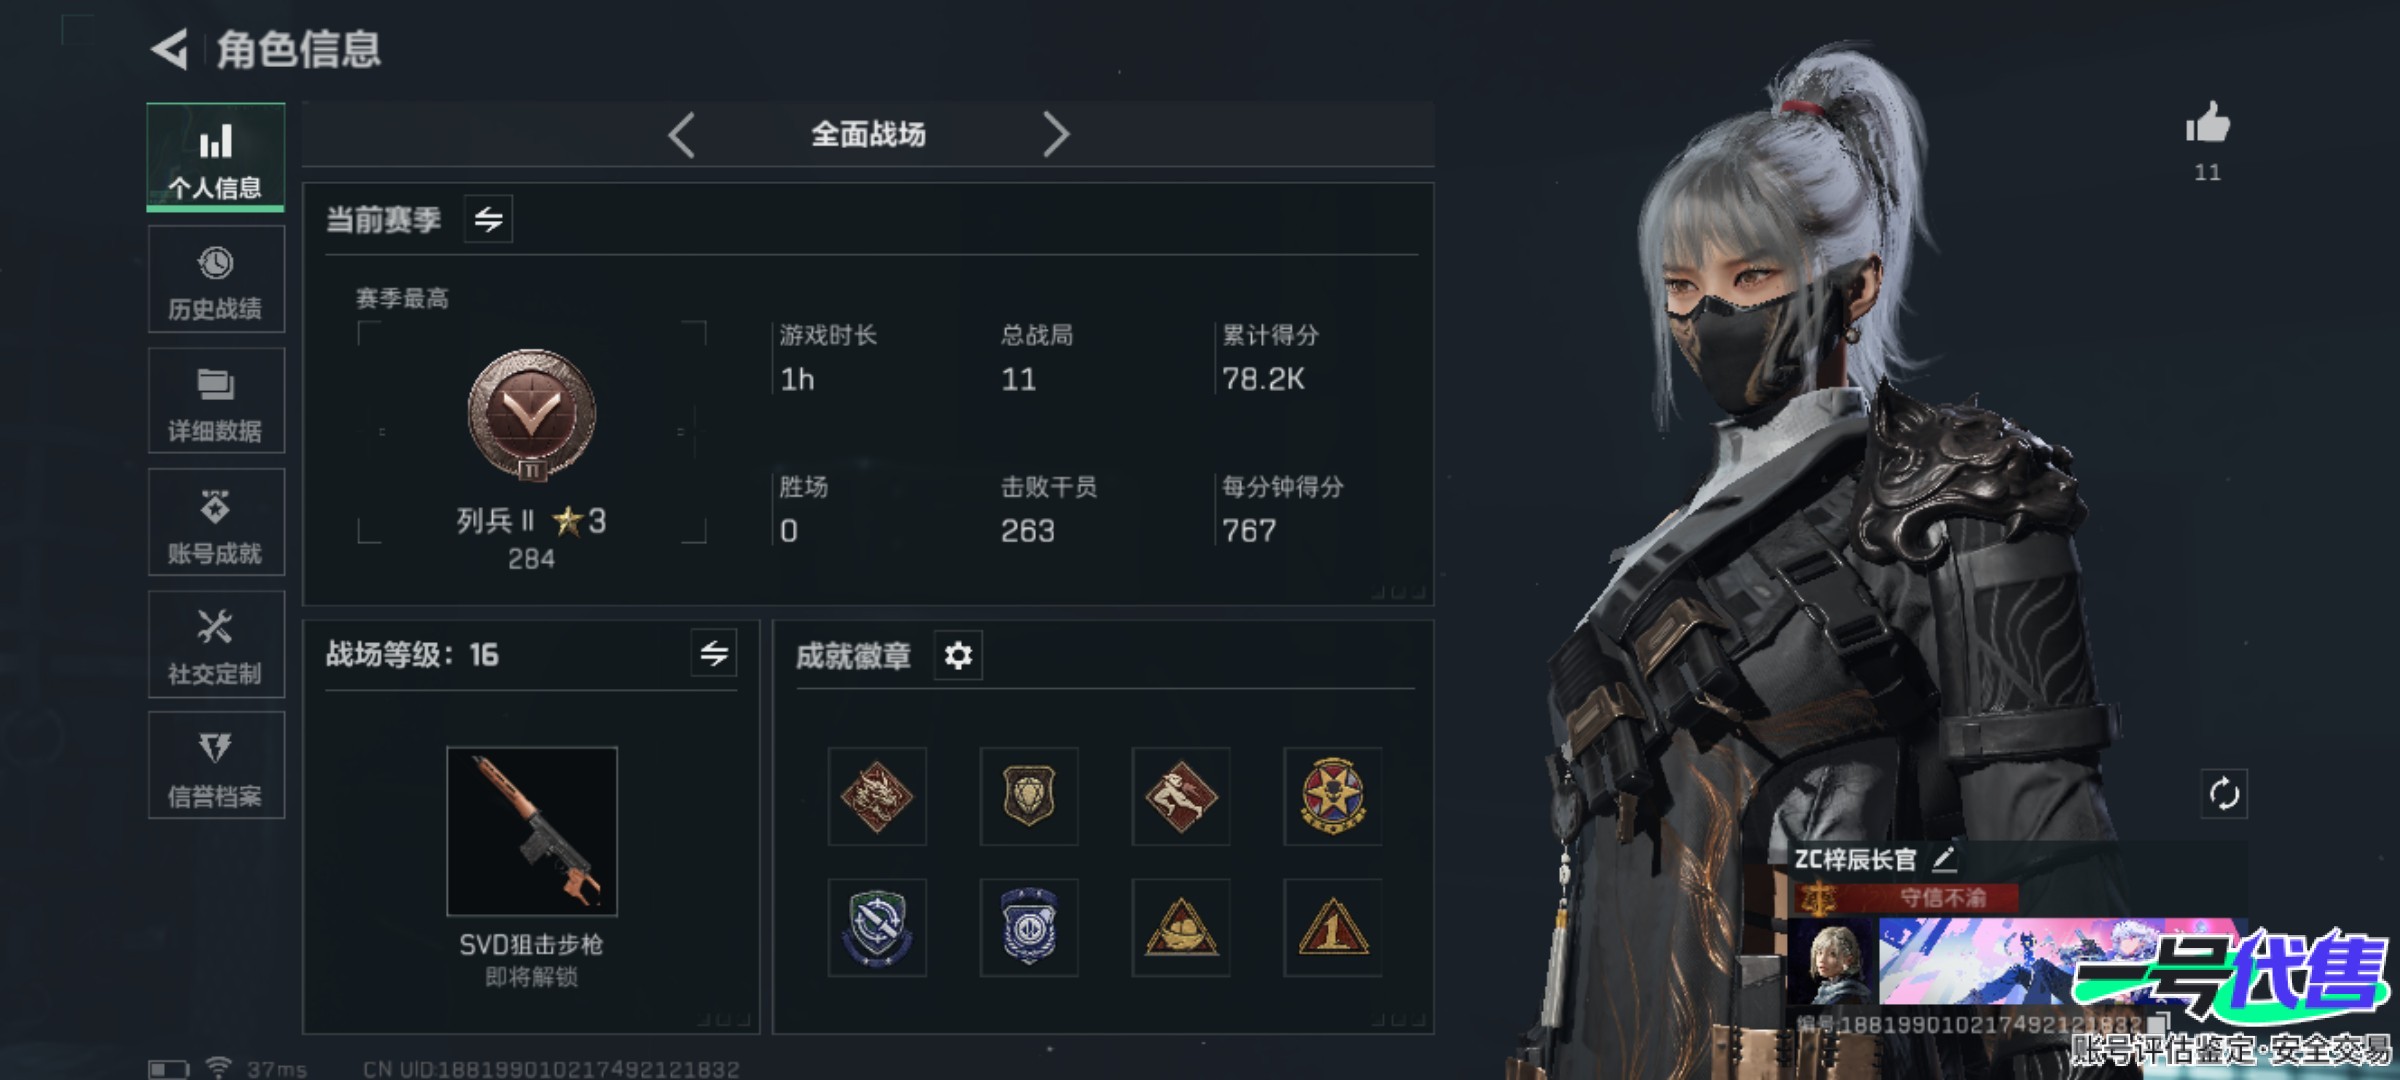
Task: Rotate character with the refresh icon
Action: click(x=2224, y=794)
